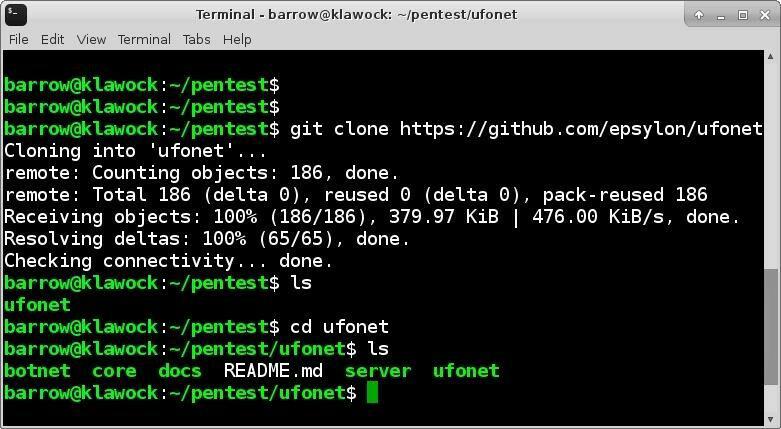Click the scrollbar down arrow
Viewport: 781px width, 429px height.
(x=770, y=419)
